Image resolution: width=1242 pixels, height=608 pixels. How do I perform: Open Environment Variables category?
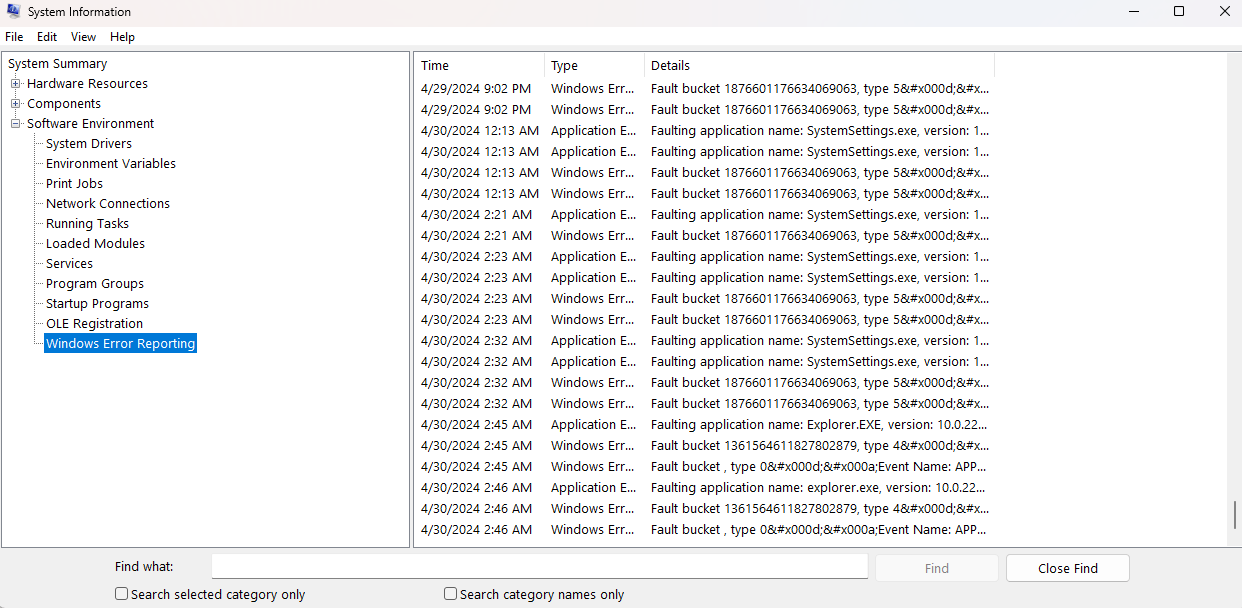point(111,164)
